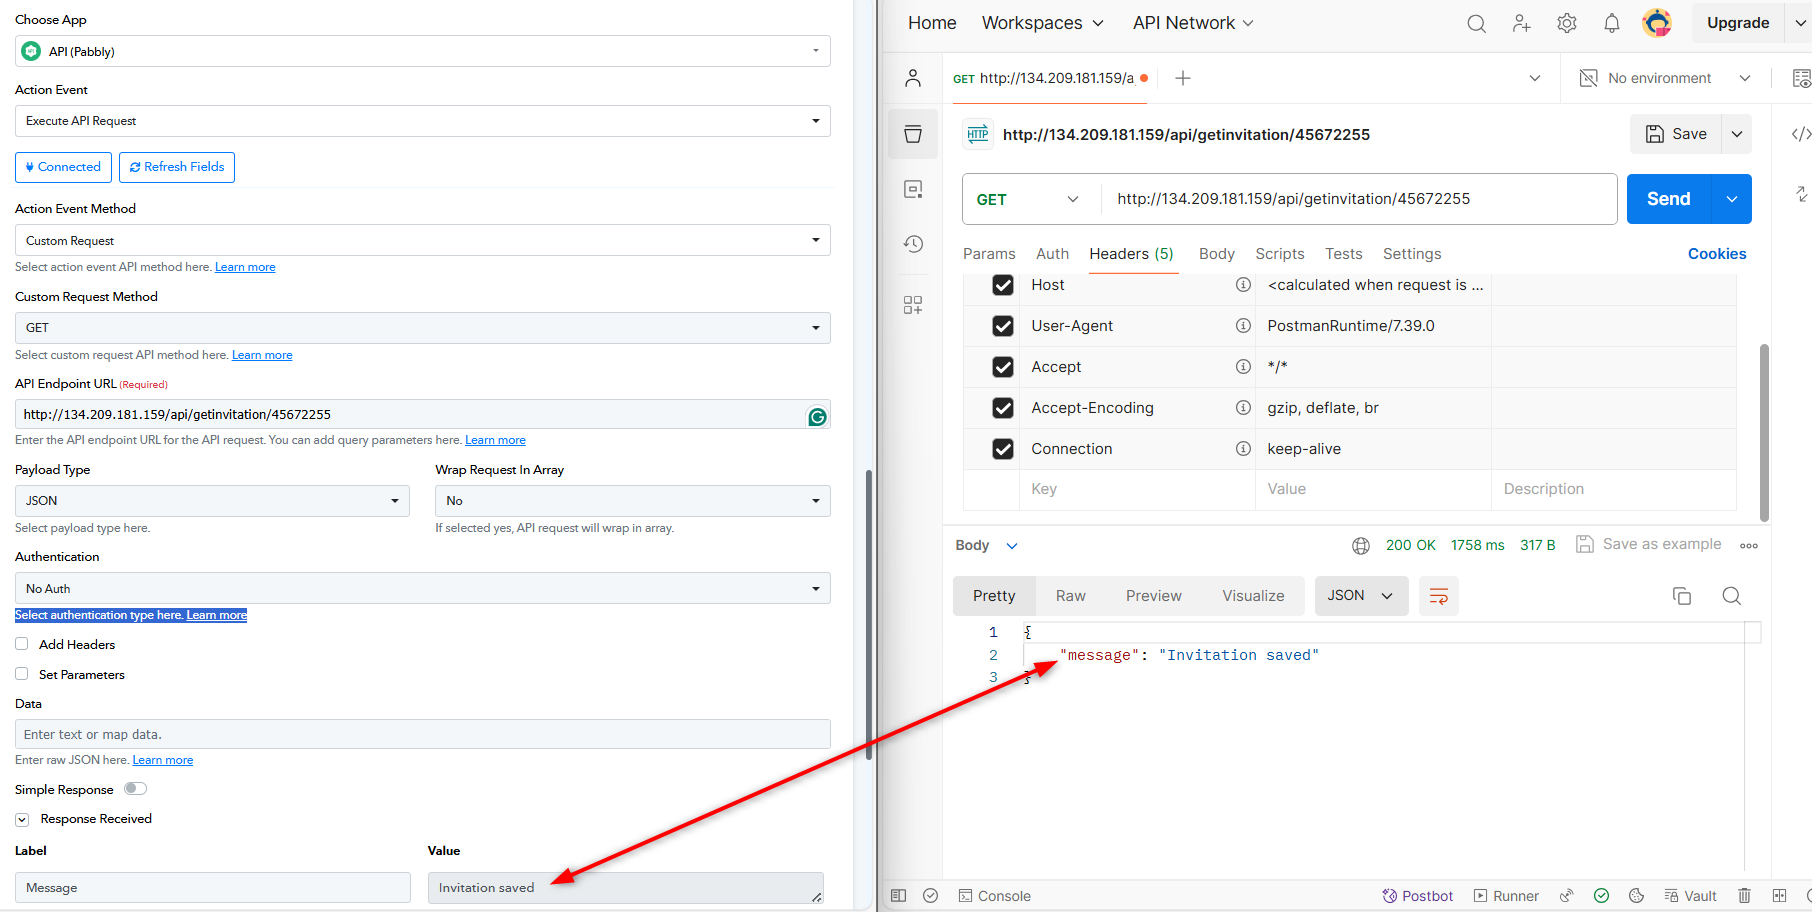The width and height of the screenshot is (1812, 912).
Task: Click the HTTP request type icon
Action: coord(978,134)
